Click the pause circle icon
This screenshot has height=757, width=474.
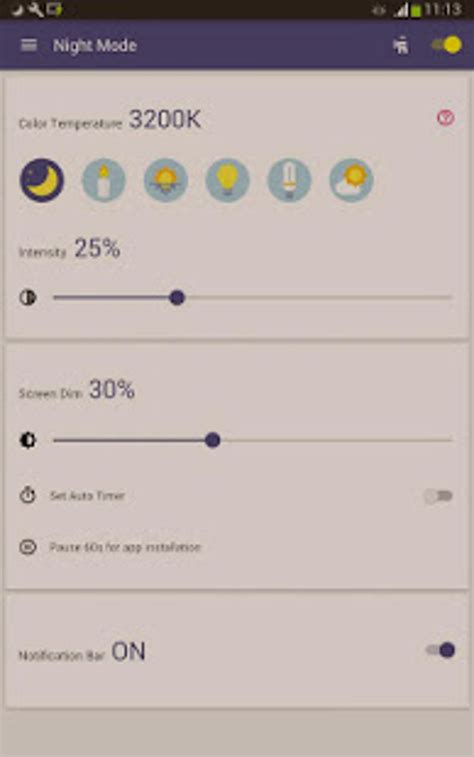[x=28, y=547]
